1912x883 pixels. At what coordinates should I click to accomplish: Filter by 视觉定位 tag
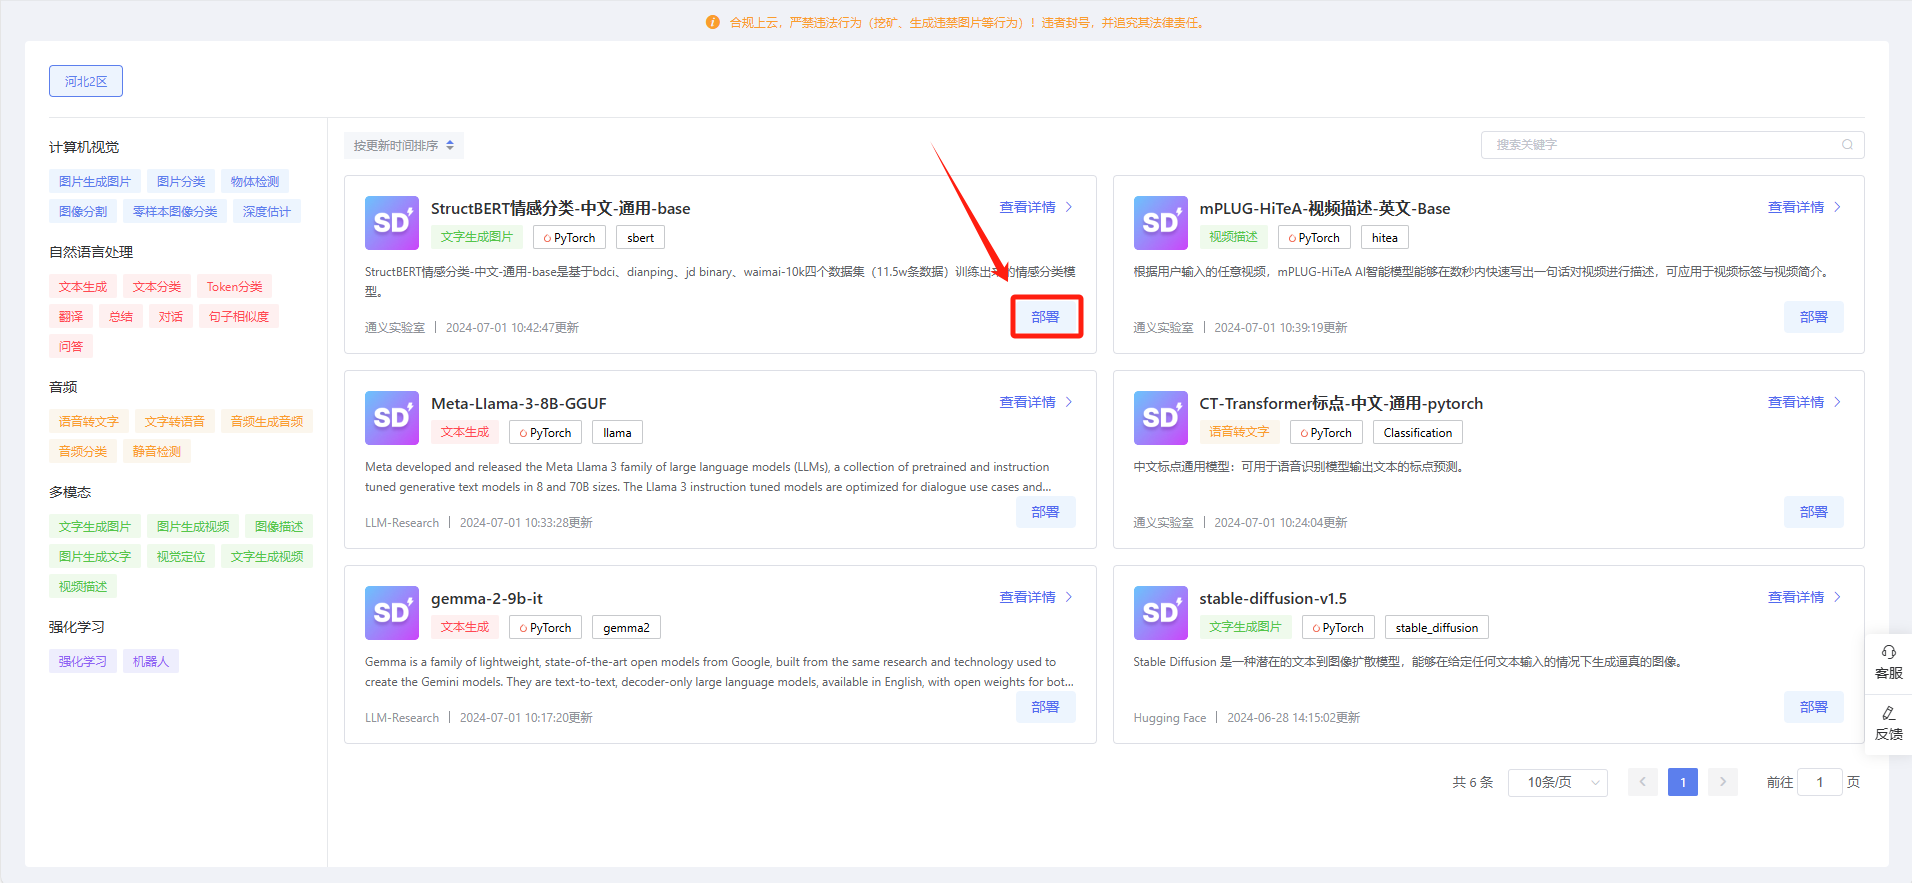[x=181, y=557]
